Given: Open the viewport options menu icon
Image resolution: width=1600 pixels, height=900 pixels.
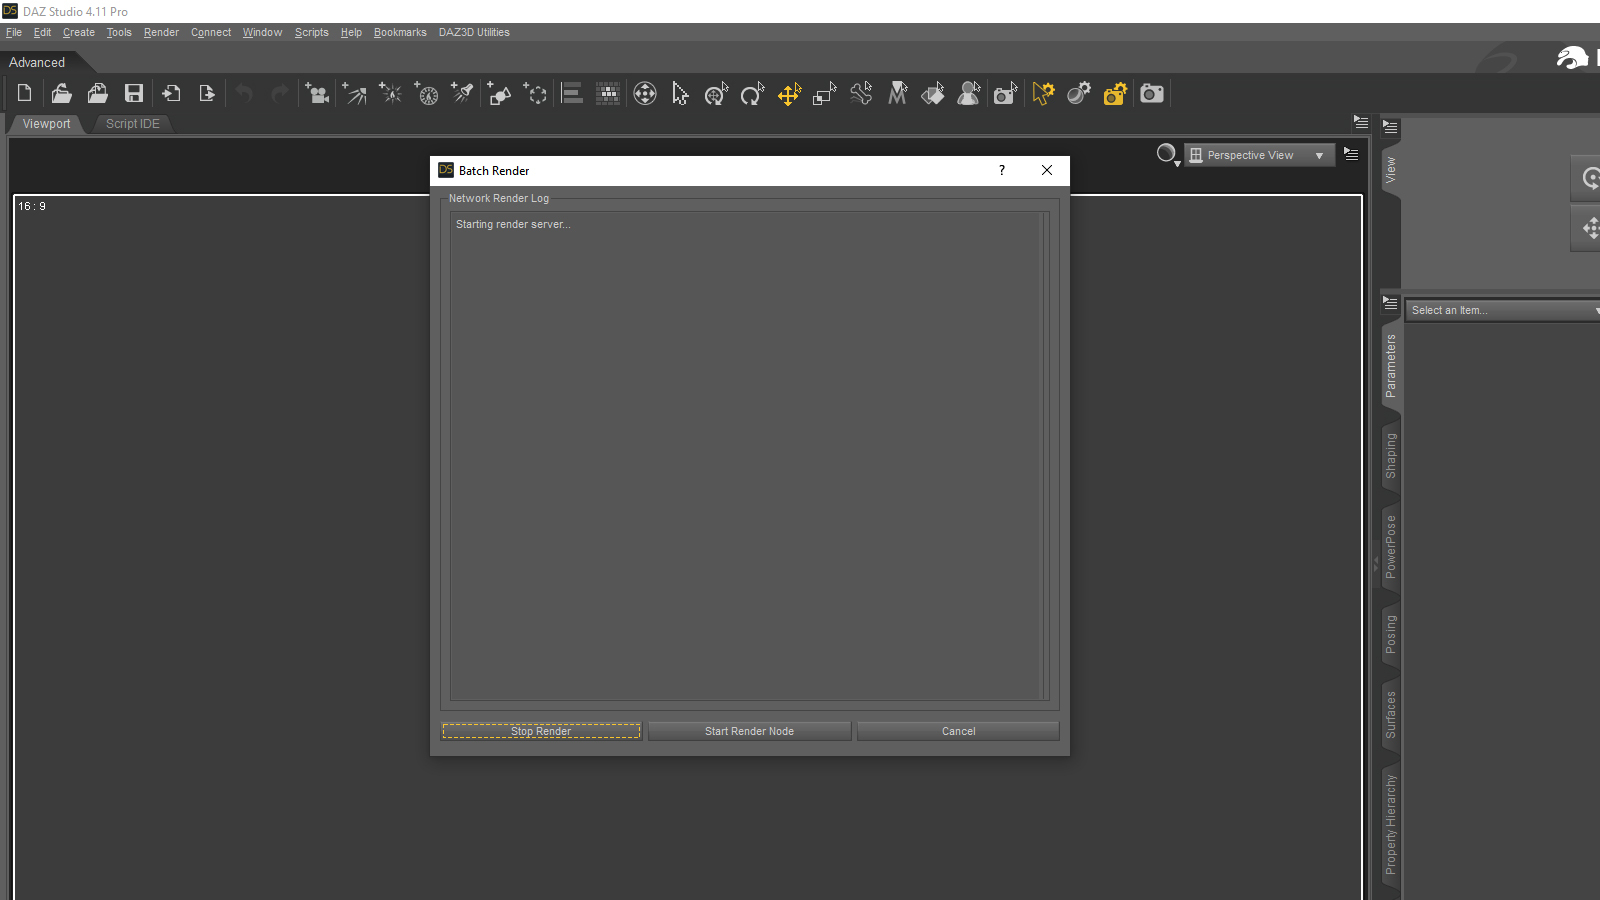Looking at the screenshot, I should 1351,154.
